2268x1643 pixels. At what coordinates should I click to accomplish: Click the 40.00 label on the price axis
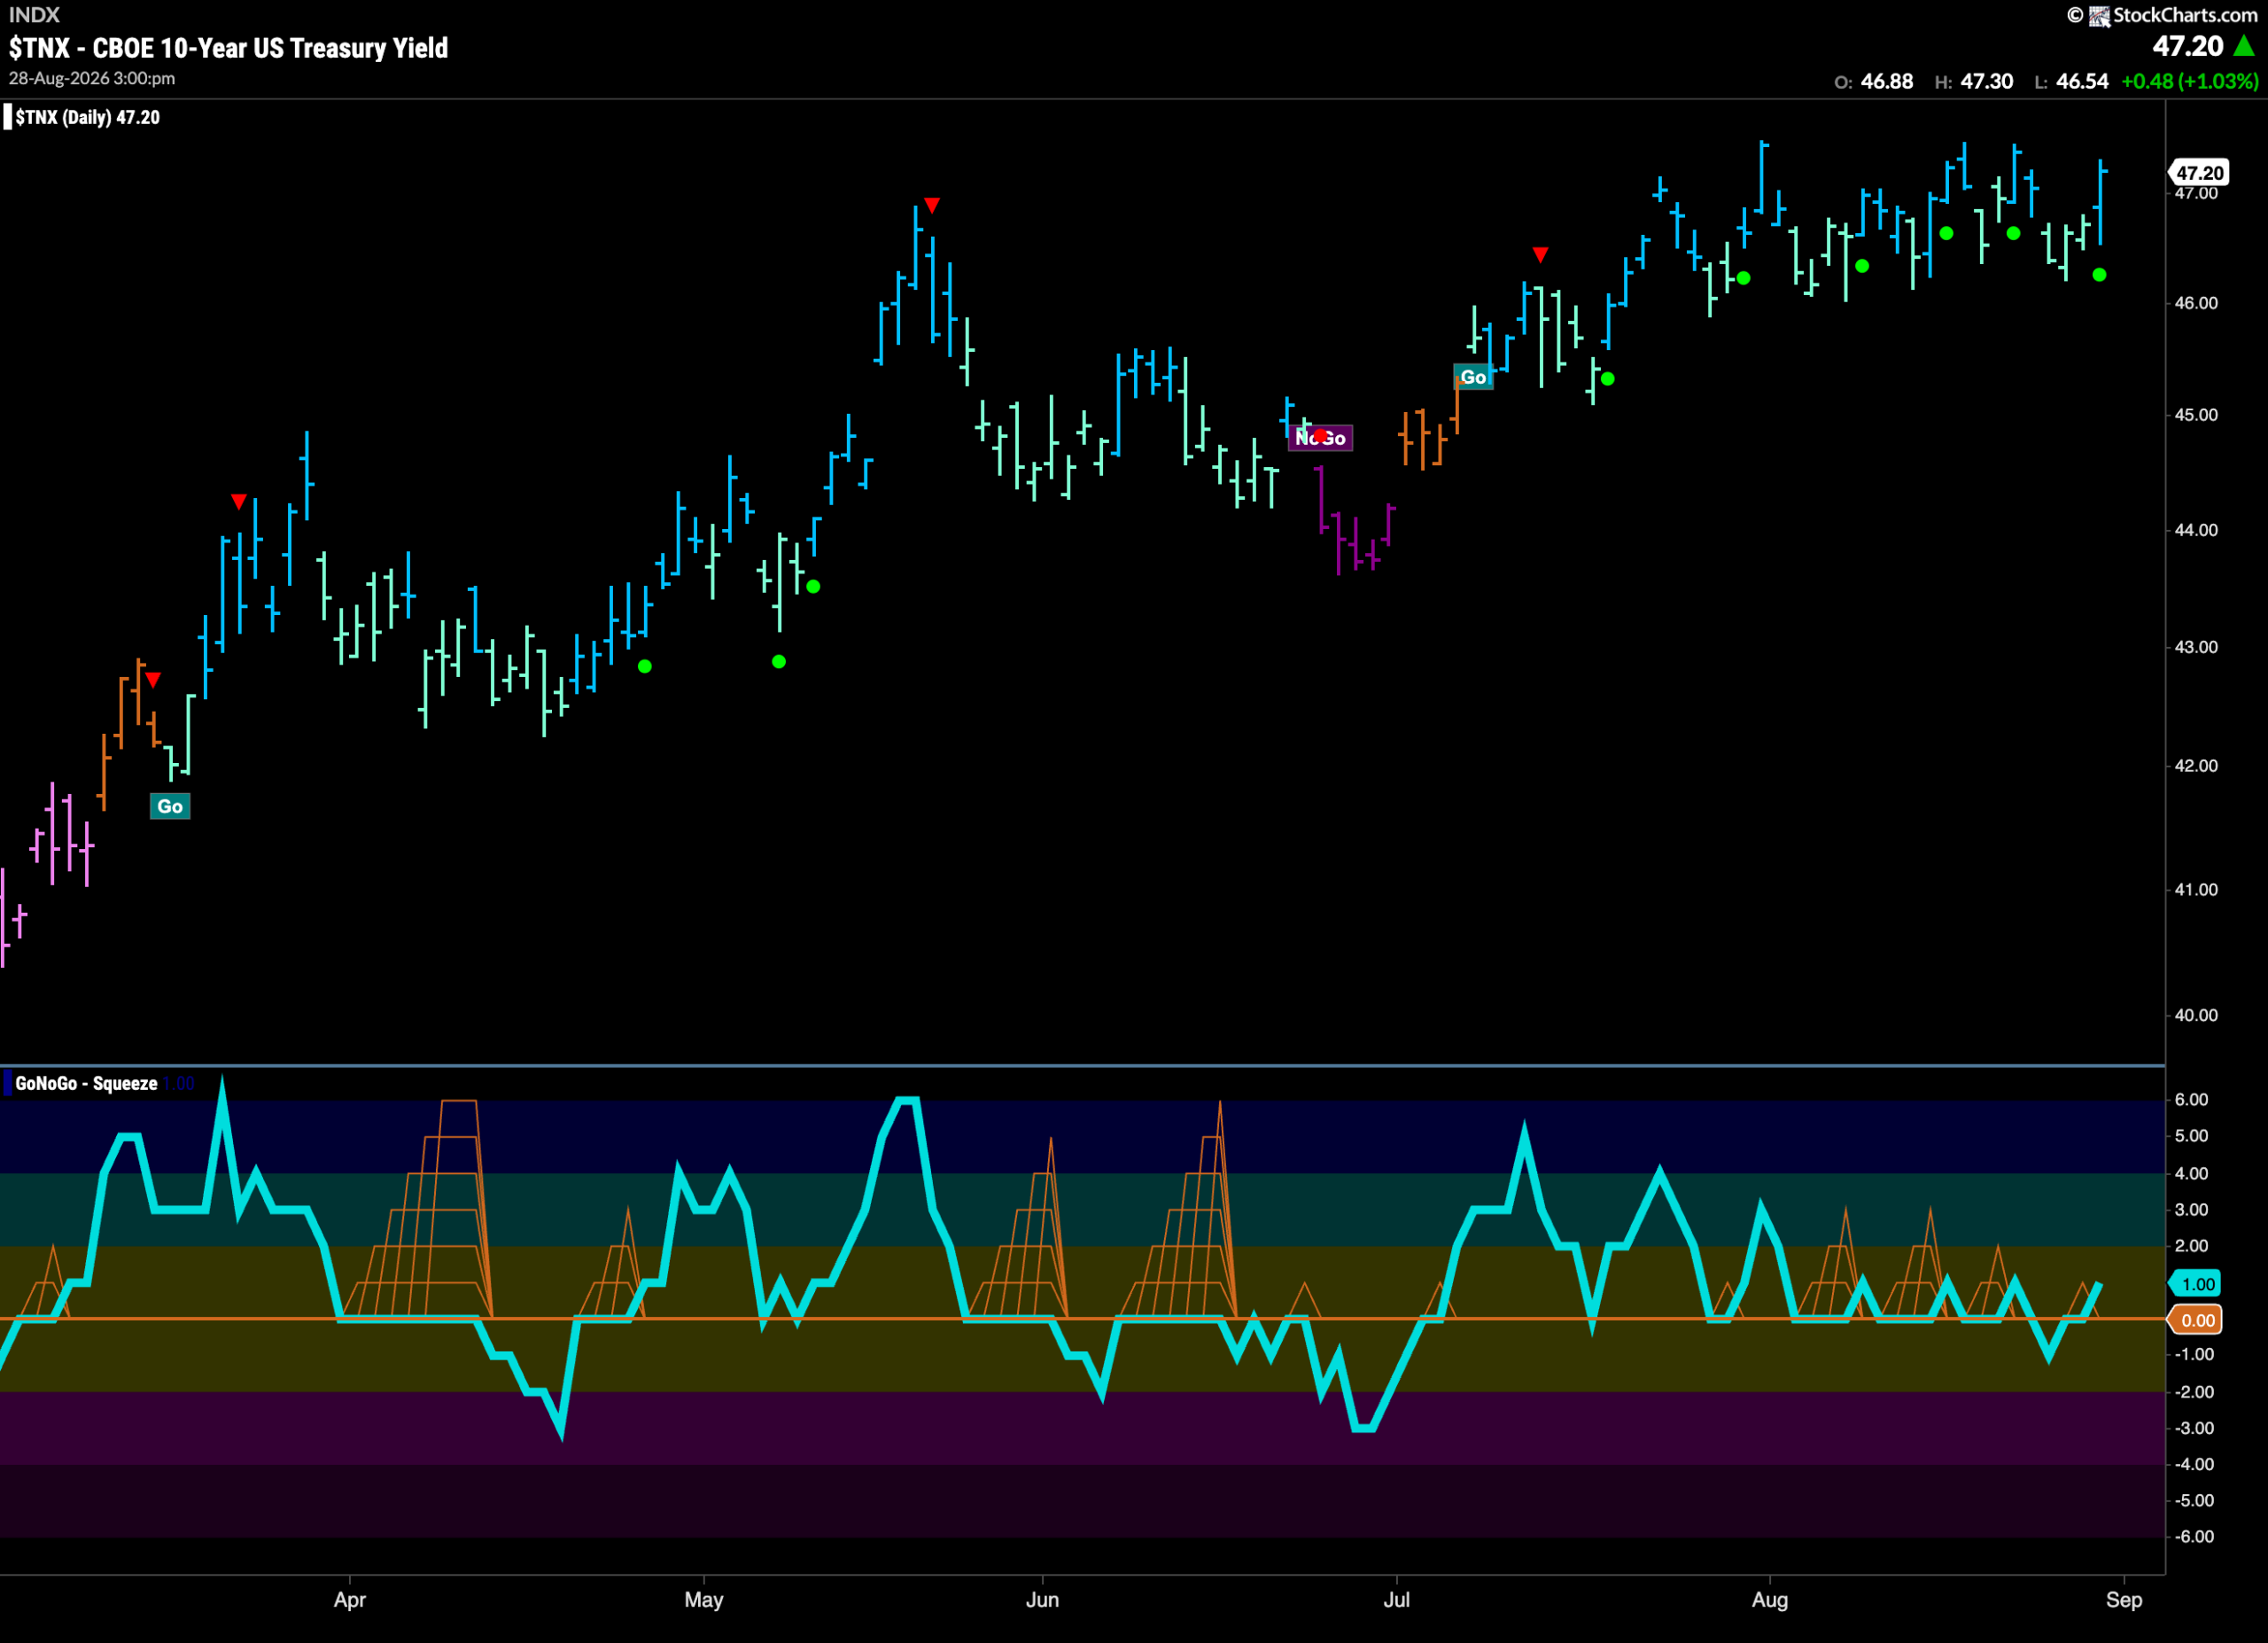coord(2196,1015)
